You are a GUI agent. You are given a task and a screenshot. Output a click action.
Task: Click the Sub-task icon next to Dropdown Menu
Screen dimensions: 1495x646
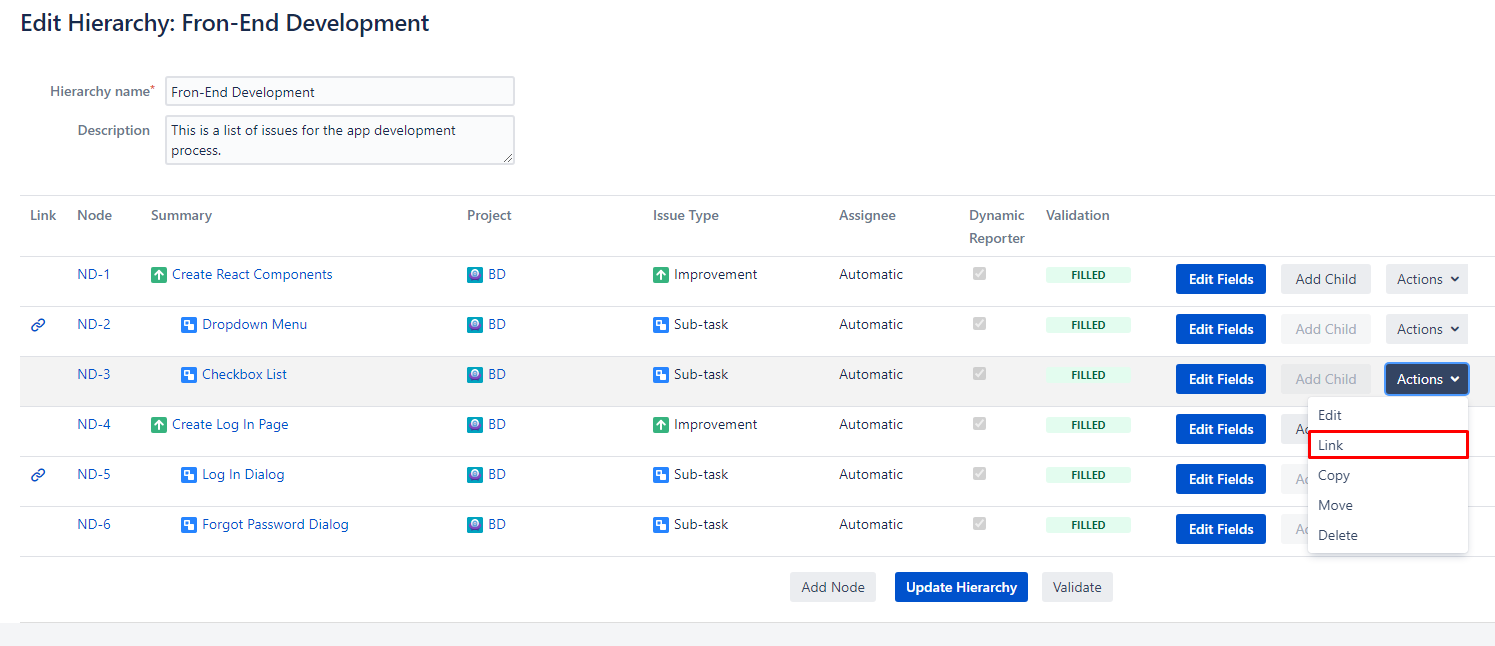[x=189, y=325]
